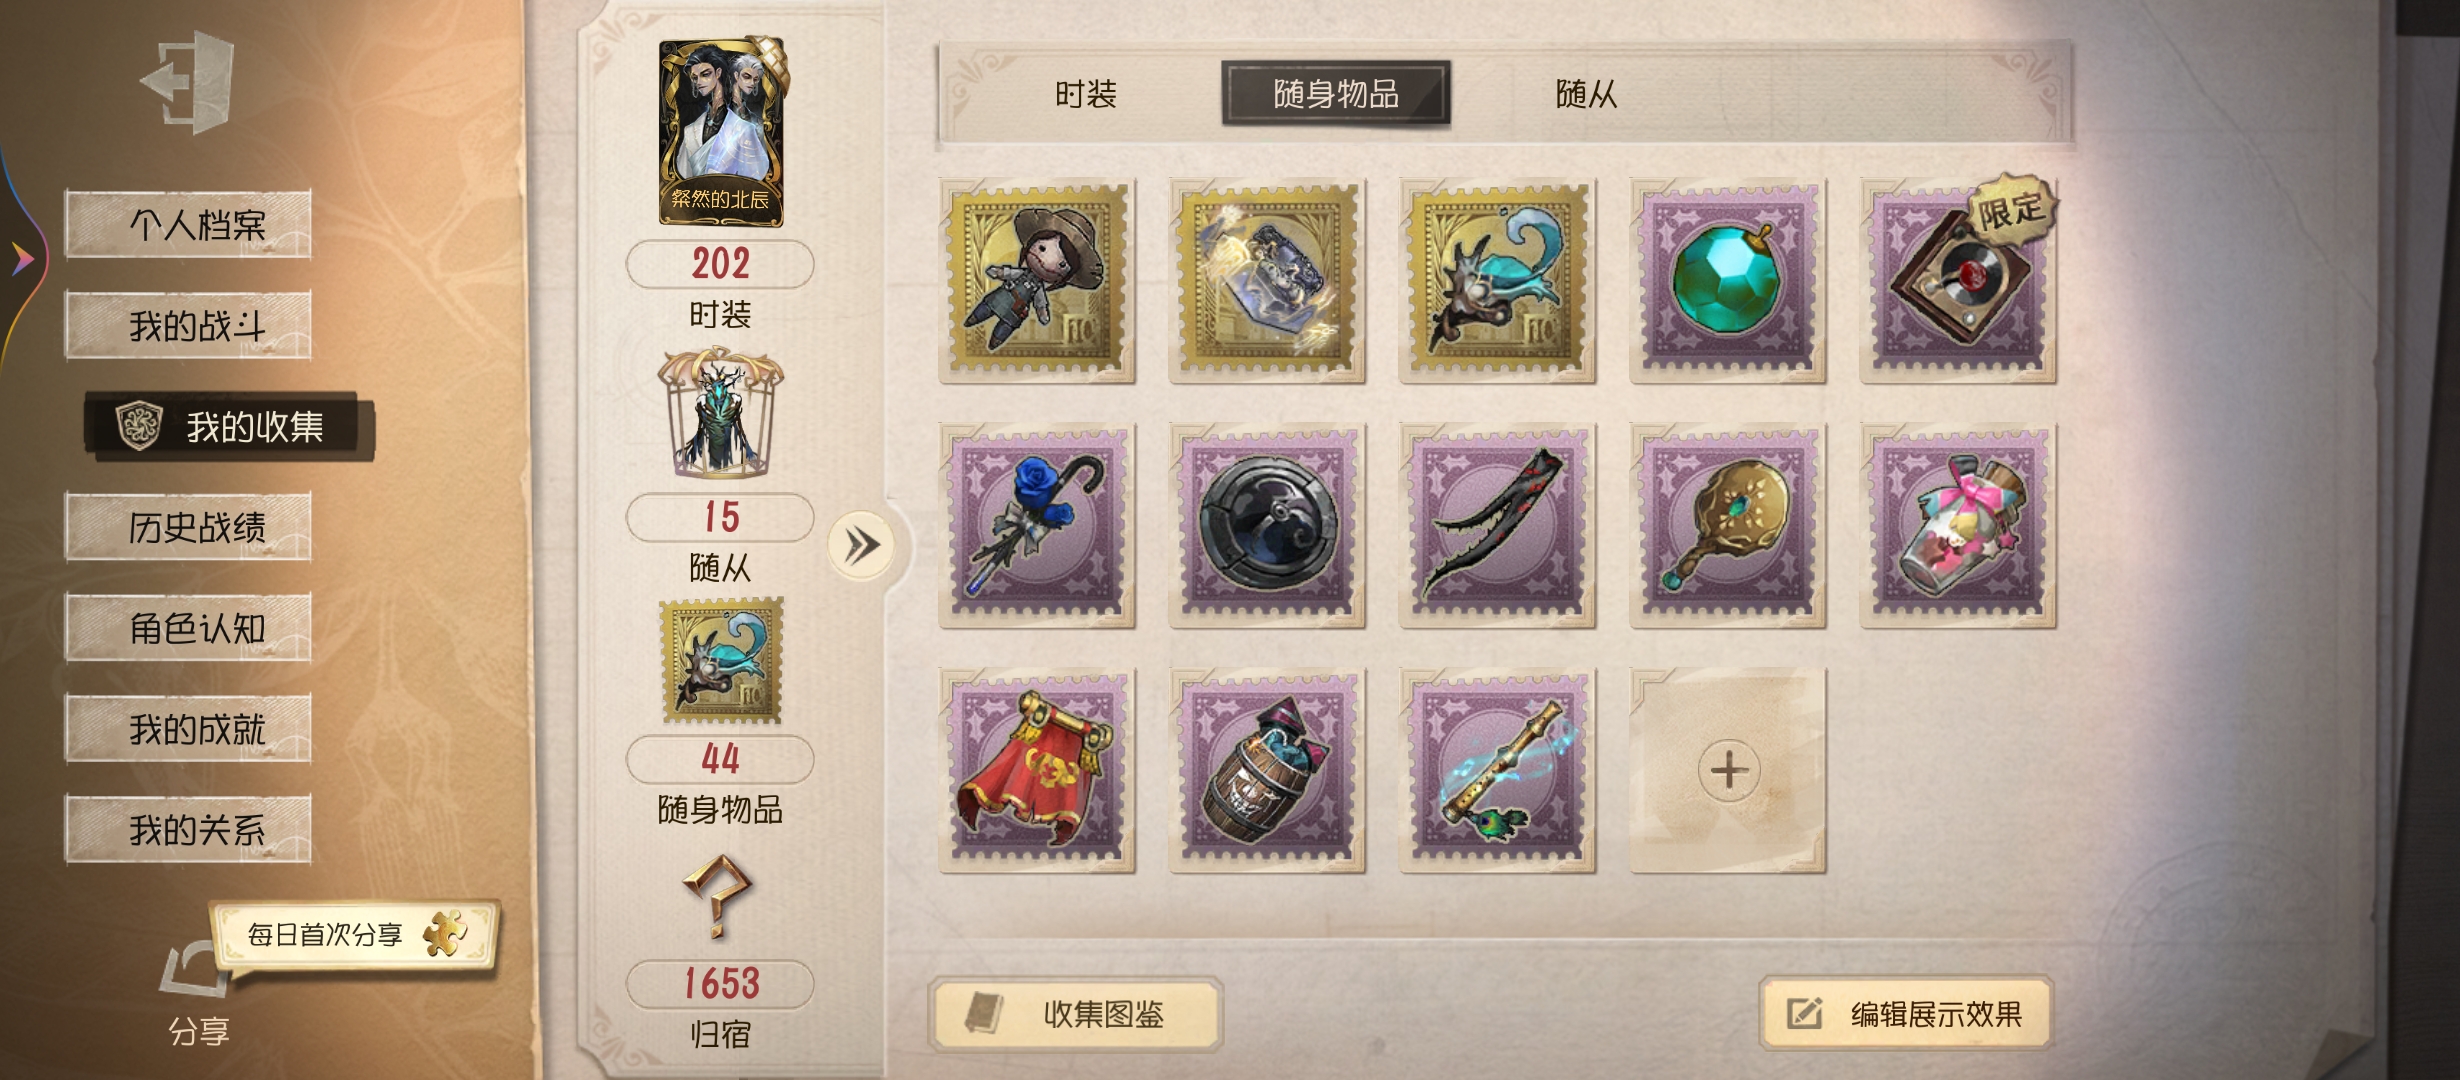Add accessory in empty plus slot
The width and height of the screenshot is (2460, 1080).
[1729, 770]
